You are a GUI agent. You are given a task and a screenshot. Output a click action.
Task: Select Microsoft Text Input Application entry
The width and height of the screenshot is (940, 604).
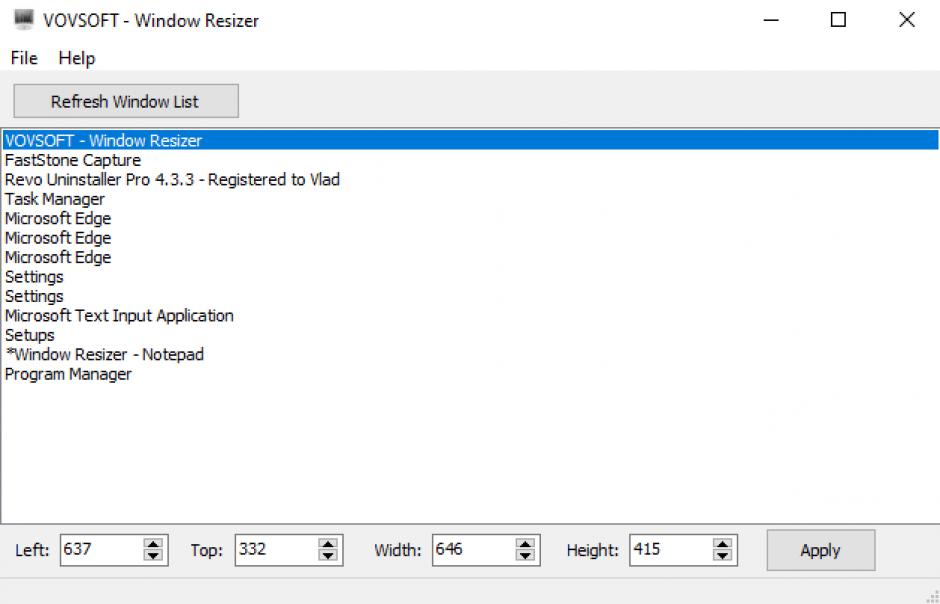[x=470, y=315]
